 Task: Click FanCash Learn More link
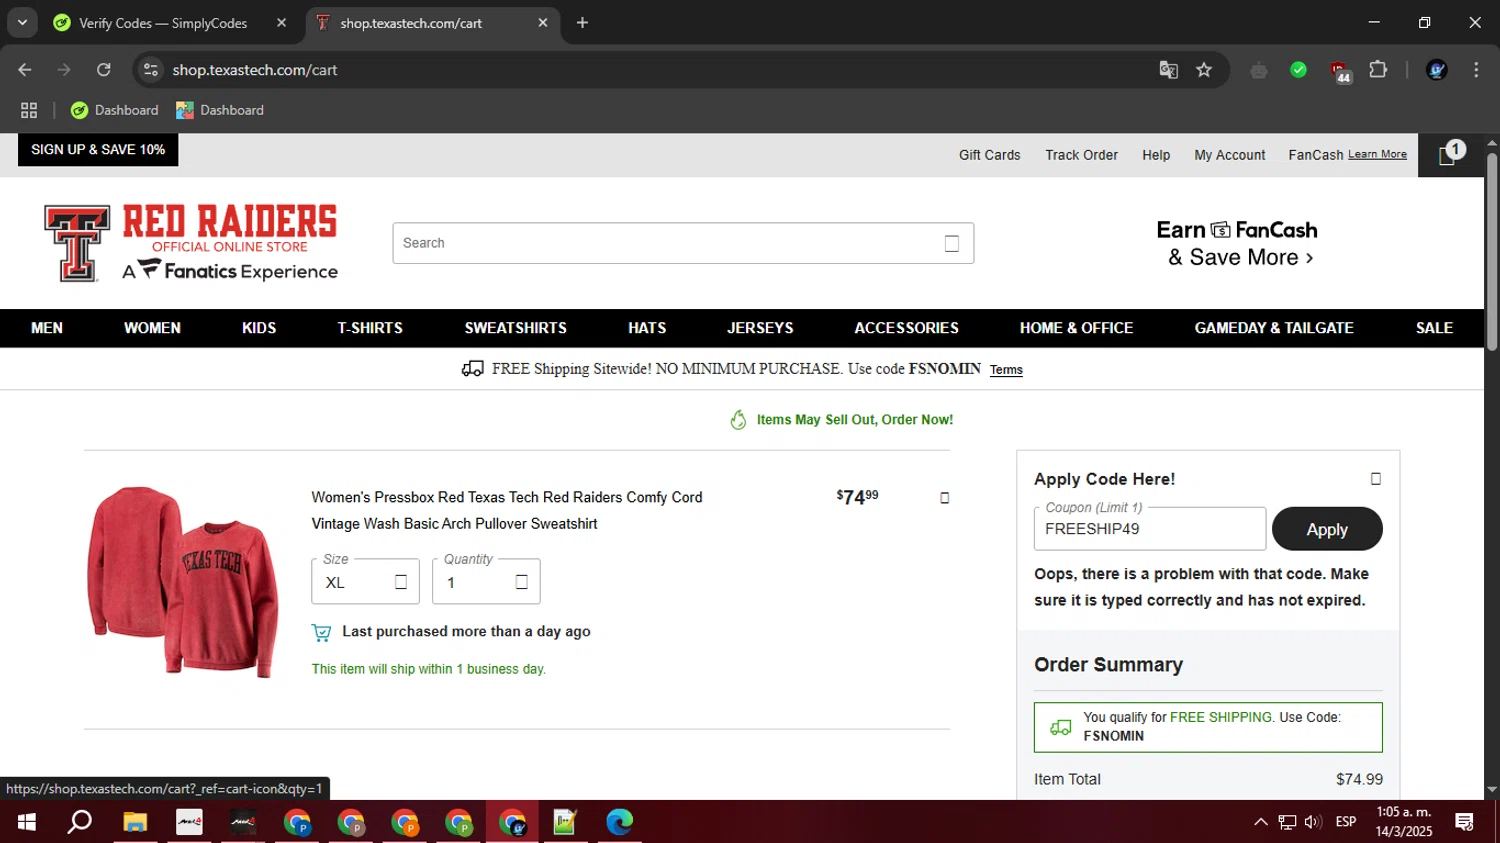pos(1377,154)
